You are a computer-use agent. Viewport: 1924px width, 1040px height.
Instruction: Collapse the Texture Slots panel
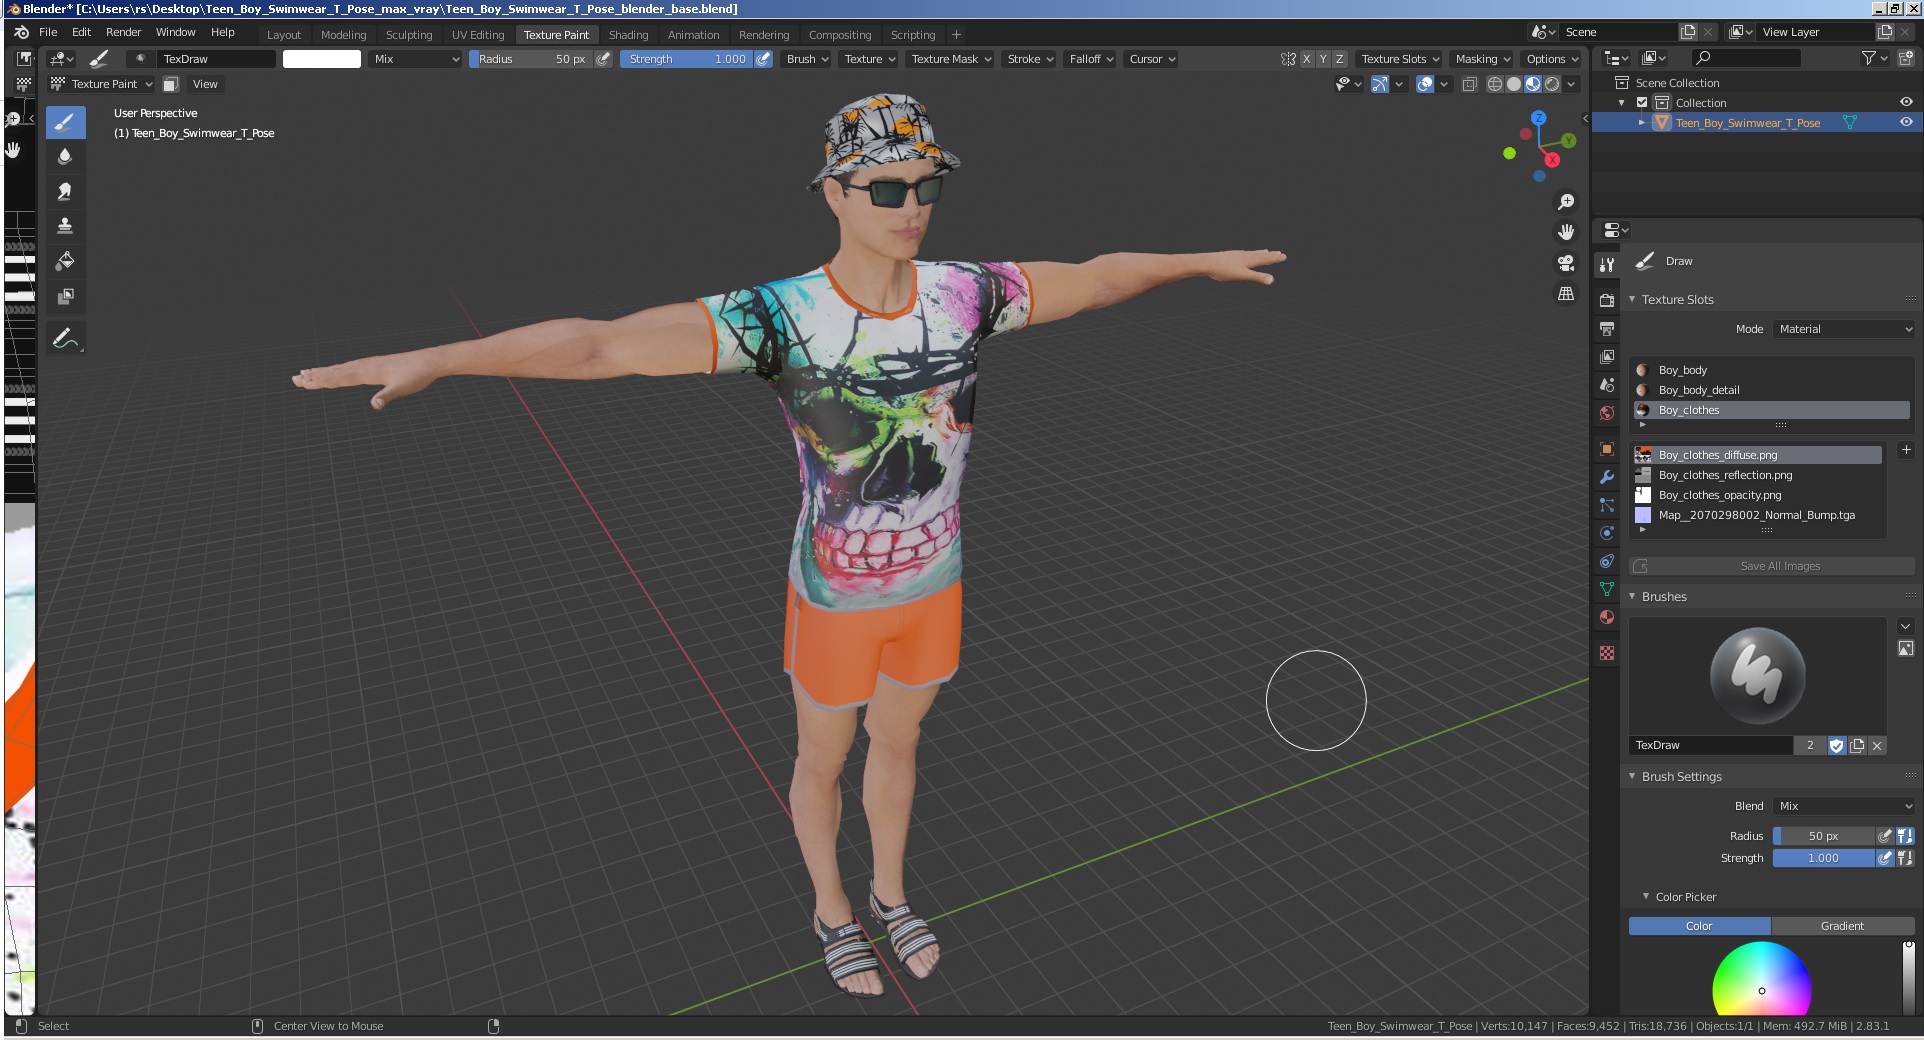(1677, 299)
